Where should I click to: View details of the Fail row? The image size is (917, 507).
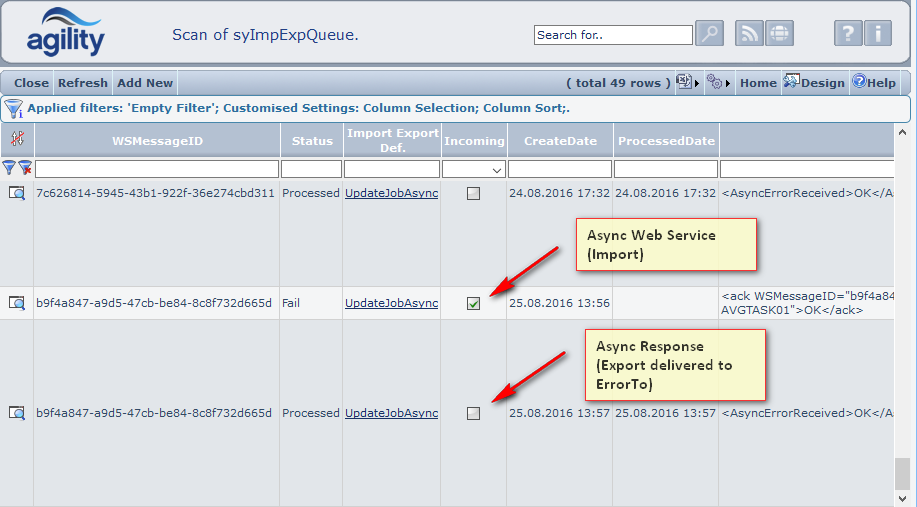(x=17, y=303)
